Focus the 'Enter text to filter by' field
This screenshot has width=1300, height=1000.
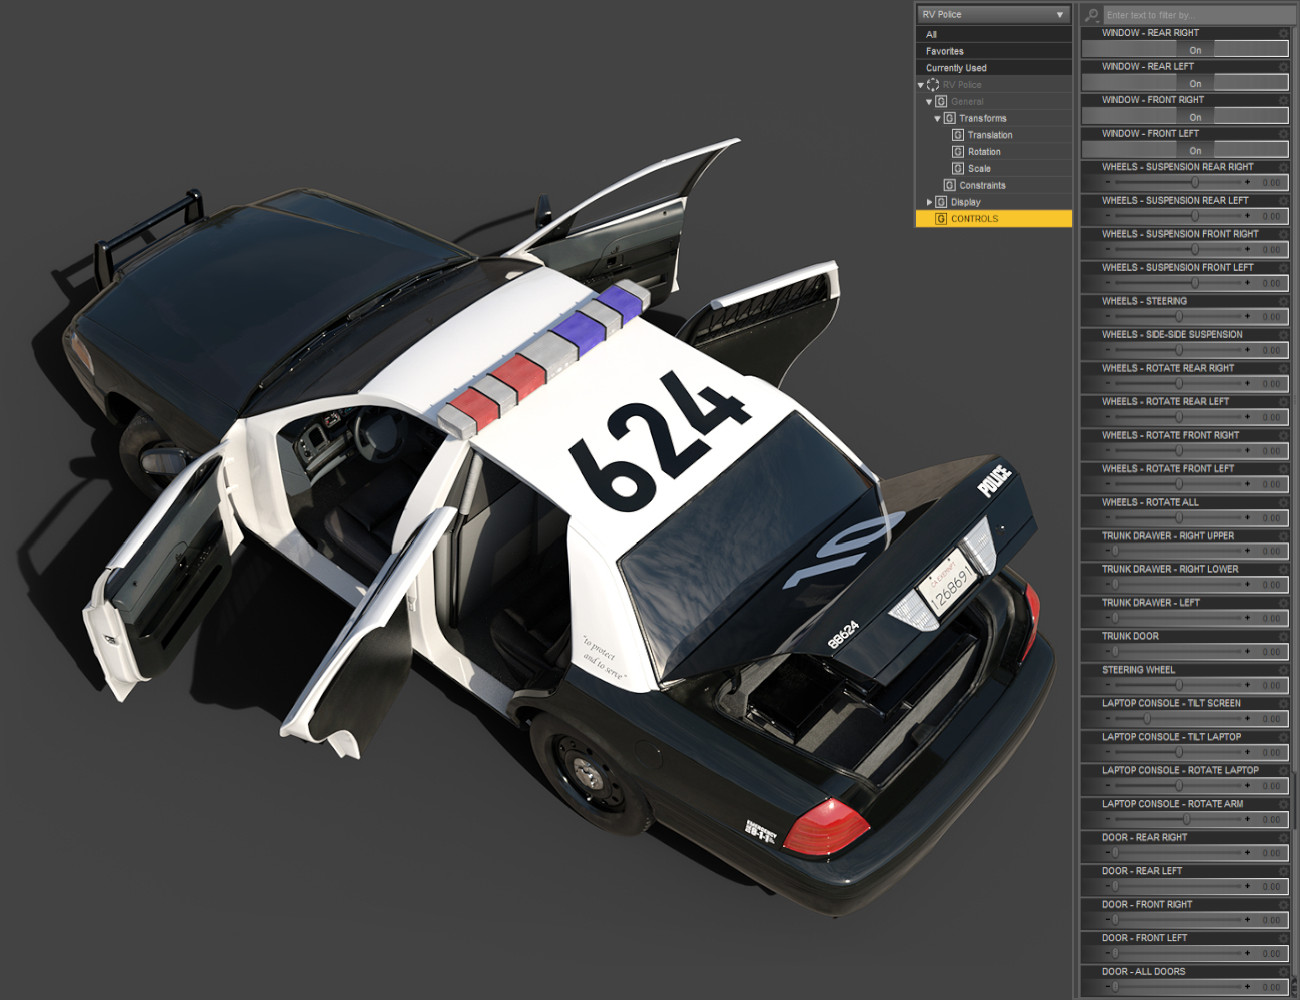click(x=1198, y=15)
